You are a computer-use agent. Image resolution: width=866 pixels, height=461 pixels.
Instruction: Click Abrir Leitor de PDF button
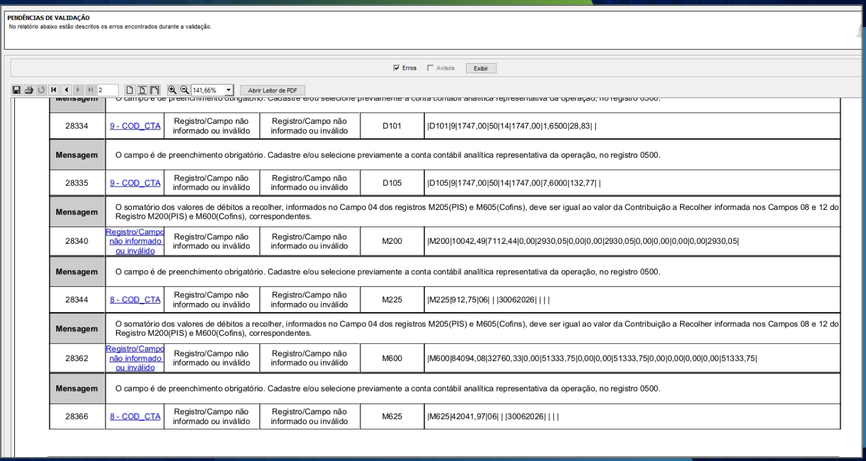click(x=272, y=90)
